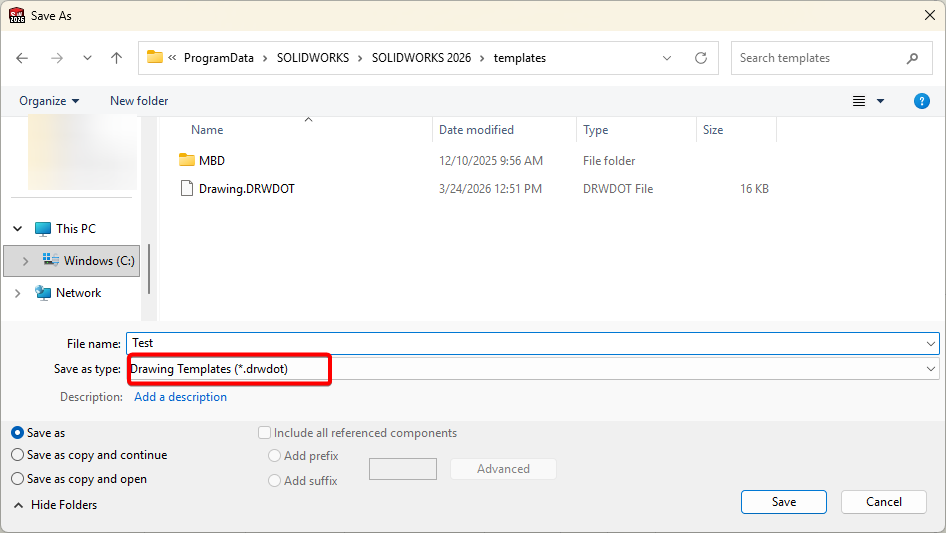This screenshot has width=946, height=533.
Task: Click the folder icon in address bar
Action: (x=155, y=57)
